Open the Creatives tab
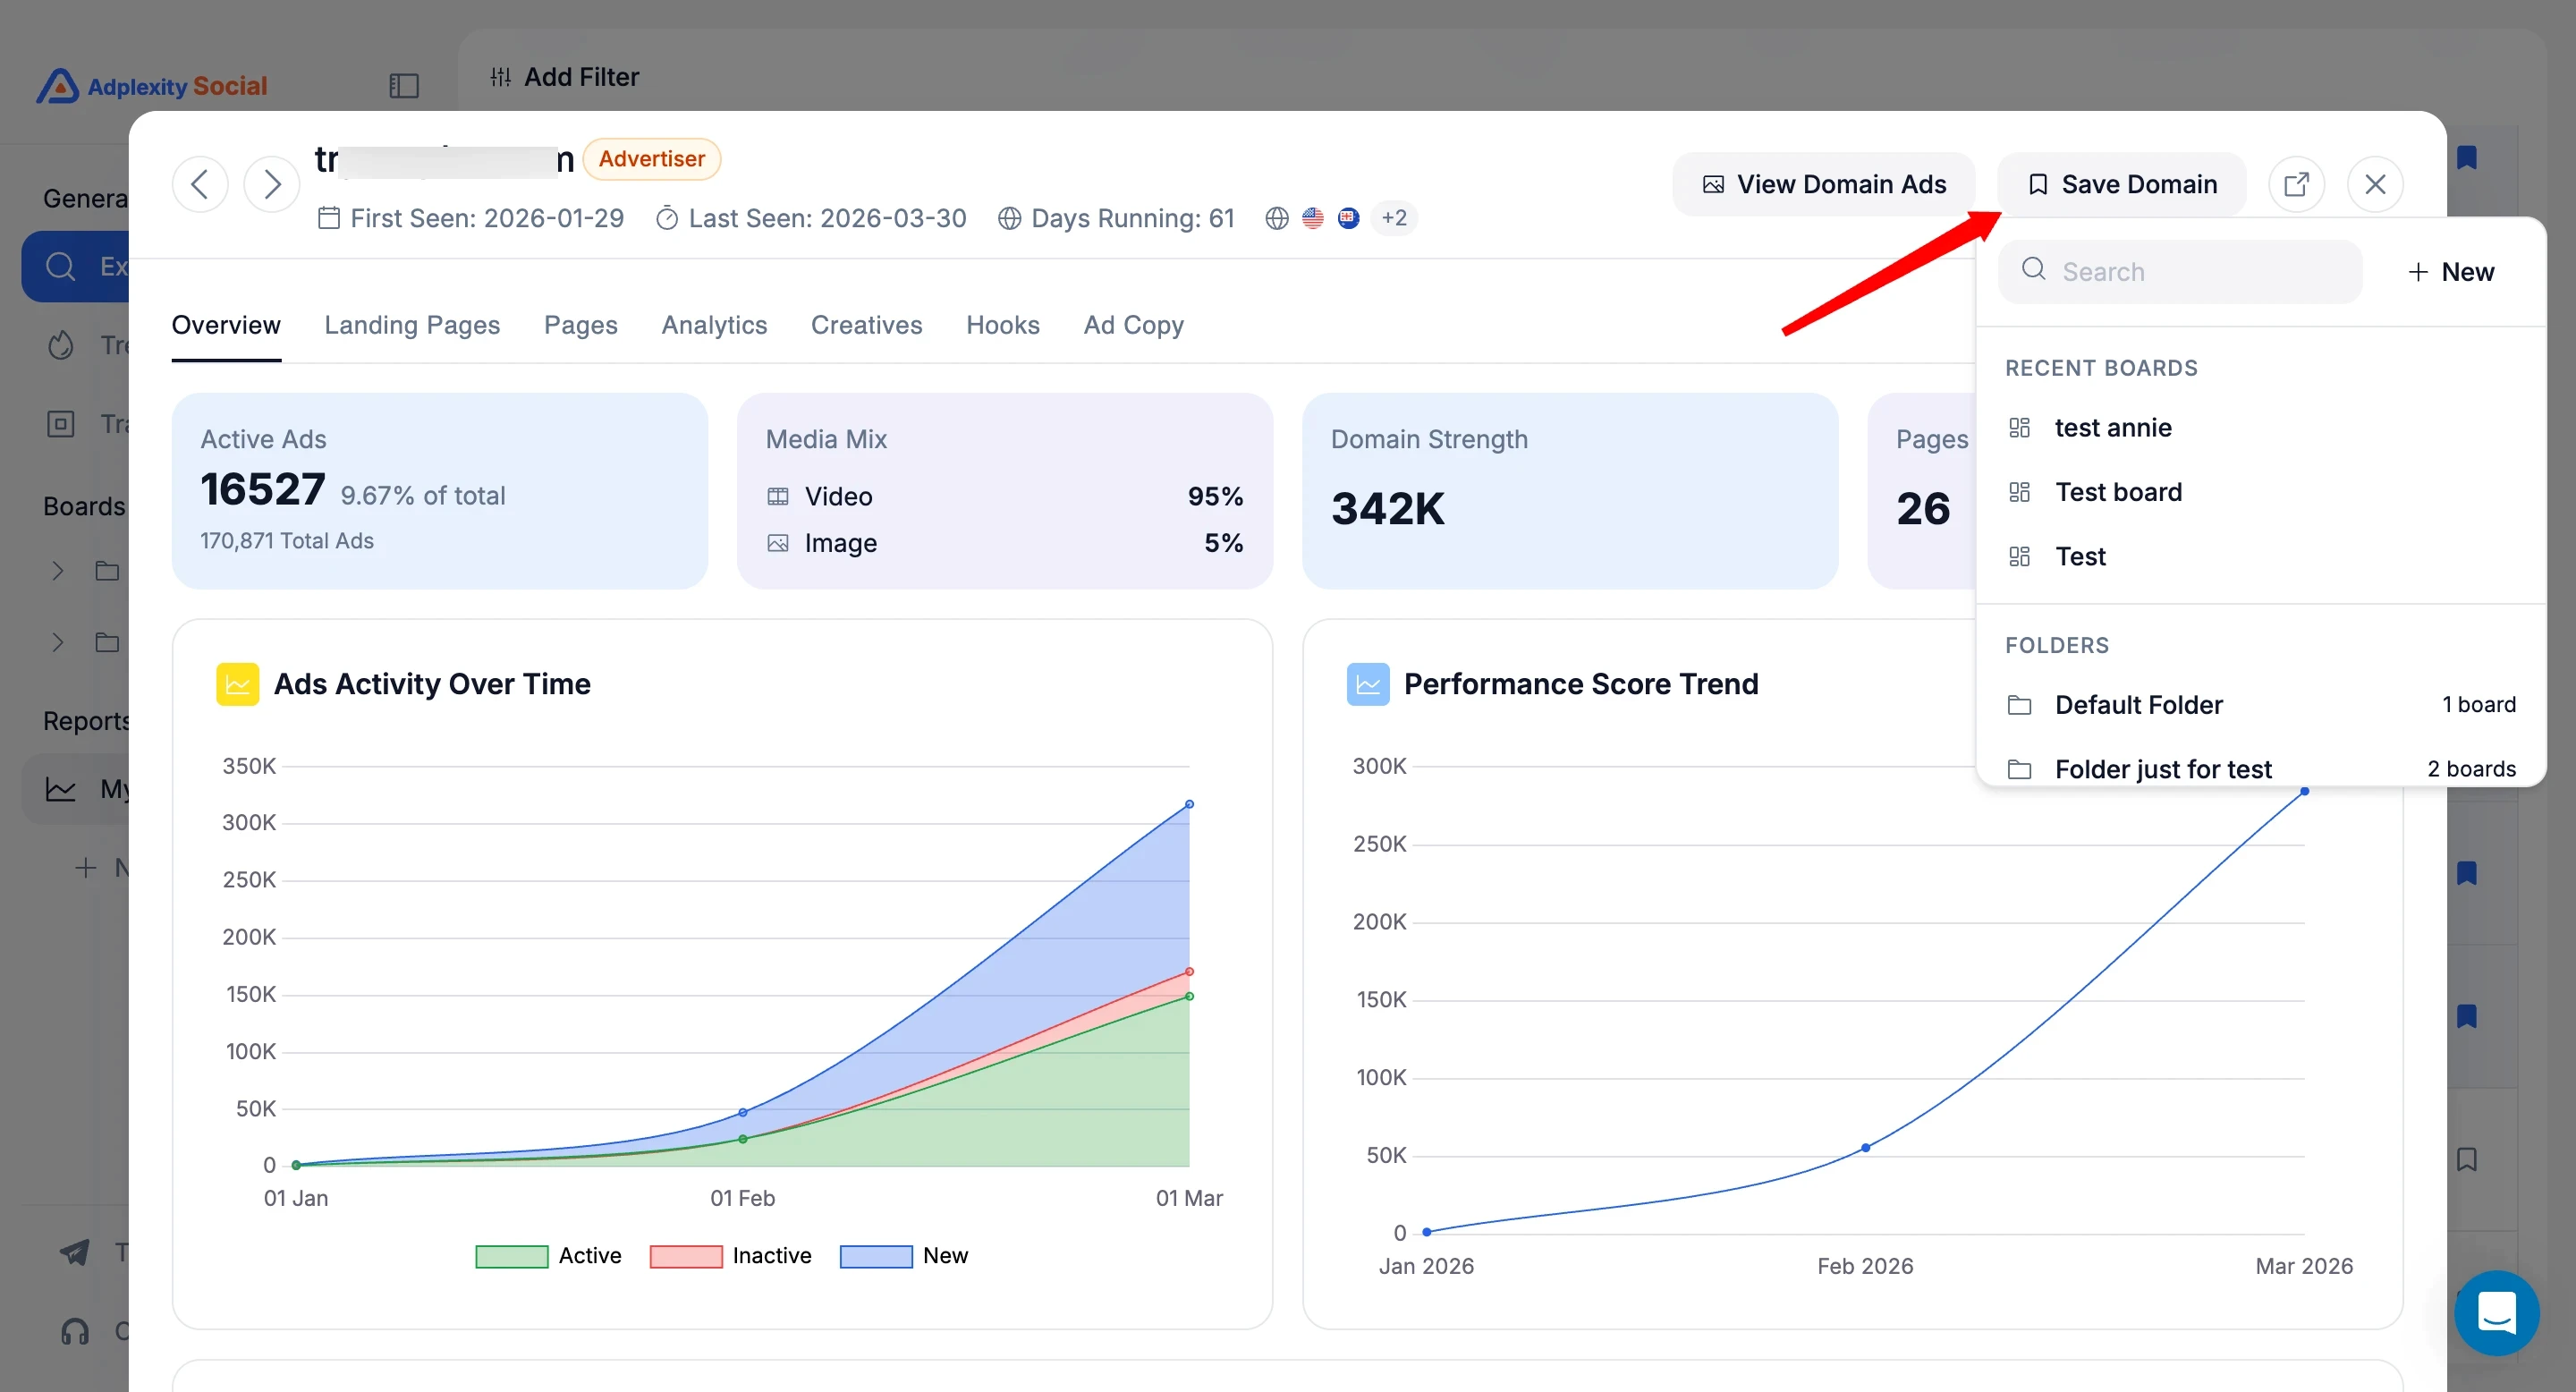The image size is (2576, 1392). tap(866, 325)
